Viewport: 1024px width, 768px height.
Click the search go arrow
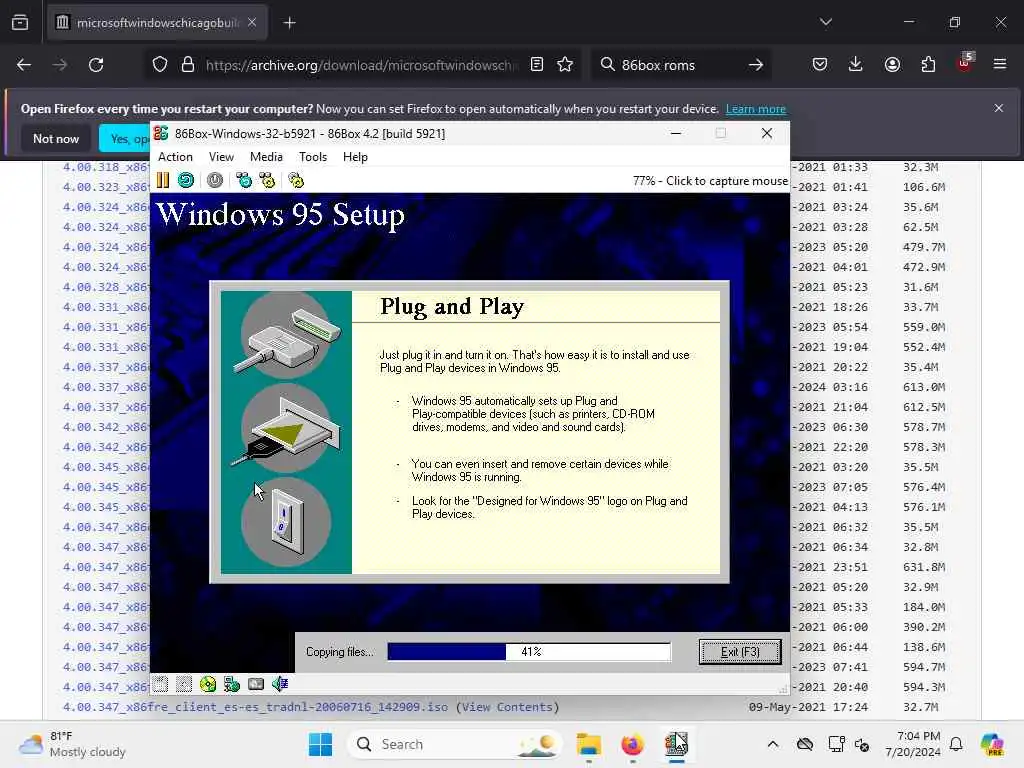(756, 65)
